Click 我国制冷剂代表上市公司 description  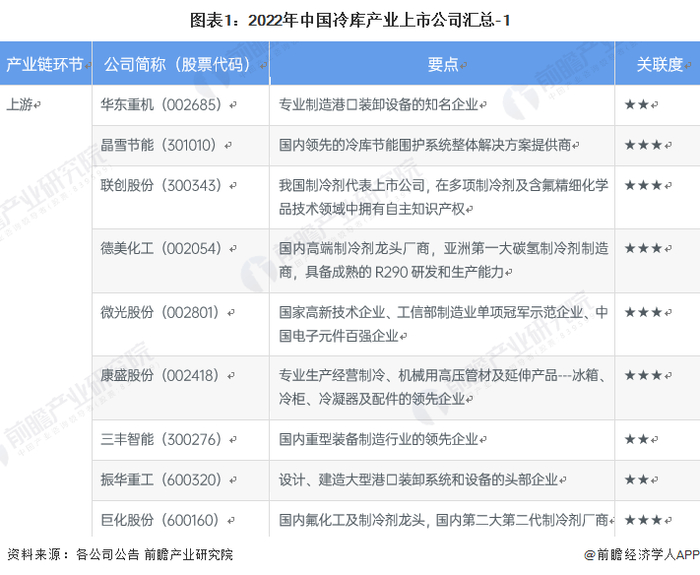[x=442, y=197]
